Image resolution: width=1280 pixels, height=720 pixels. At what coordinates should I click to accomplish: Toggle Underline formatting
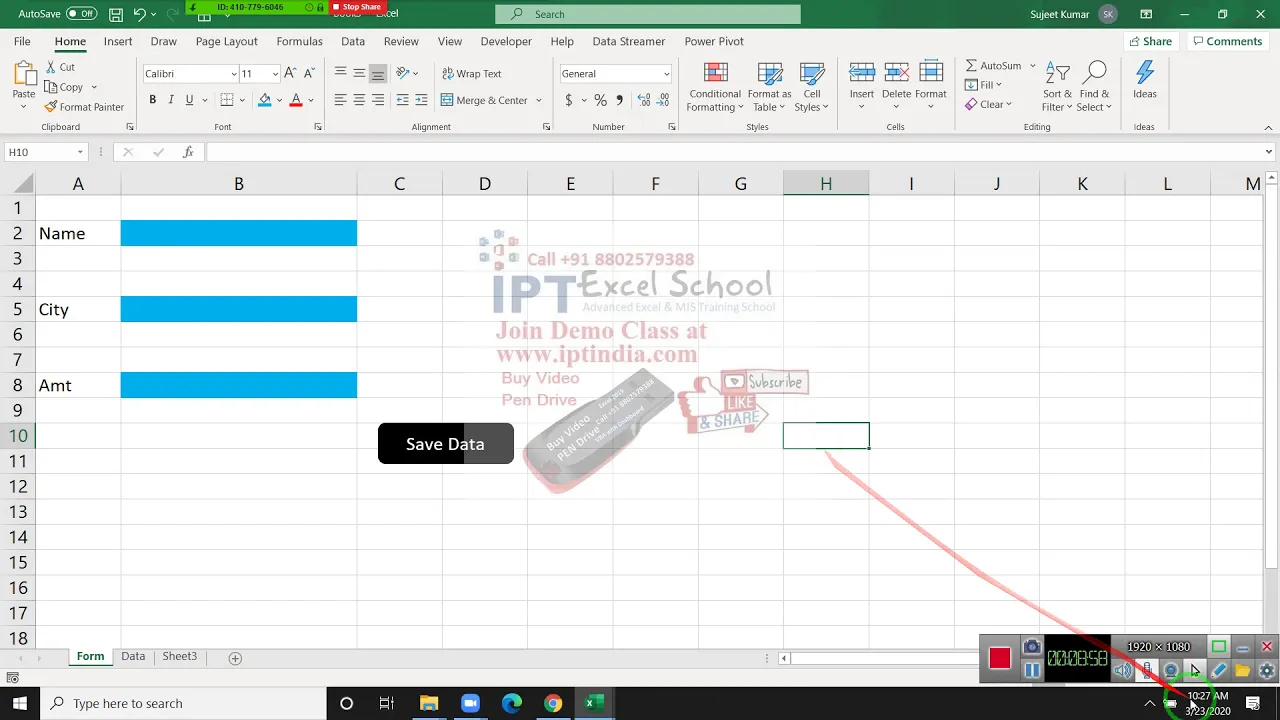click(x=189, y=100)
